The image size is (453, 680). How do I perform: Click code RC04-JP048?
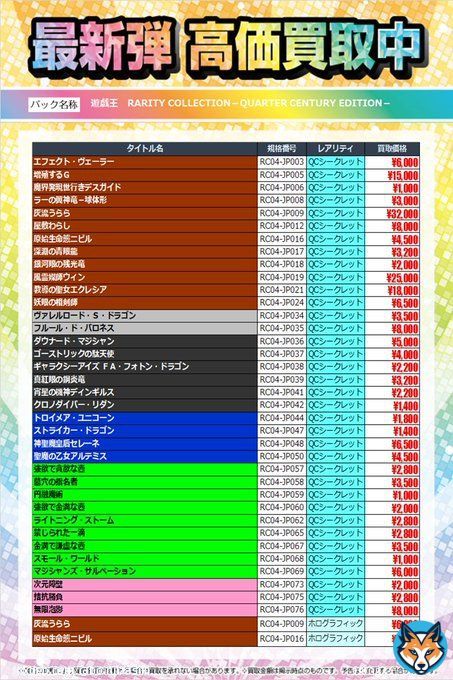point(282,444)
